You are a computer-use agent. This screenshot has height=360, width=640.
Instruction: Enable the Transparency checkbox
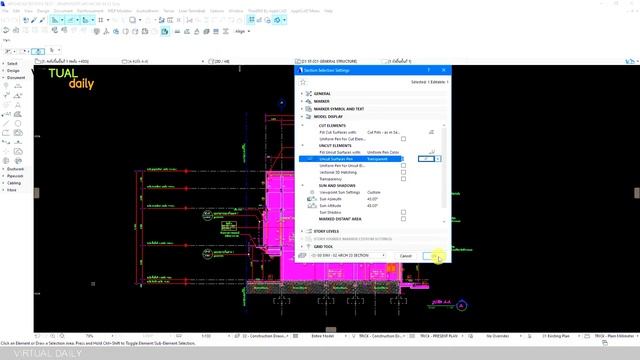point(403,179)
